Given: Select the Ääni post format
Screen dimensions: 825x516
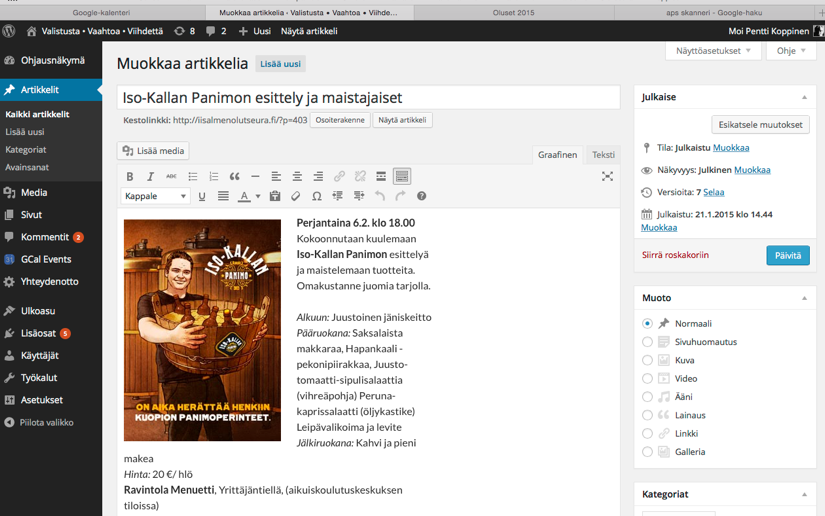Looking at the screenshot, I should (647, 397).
